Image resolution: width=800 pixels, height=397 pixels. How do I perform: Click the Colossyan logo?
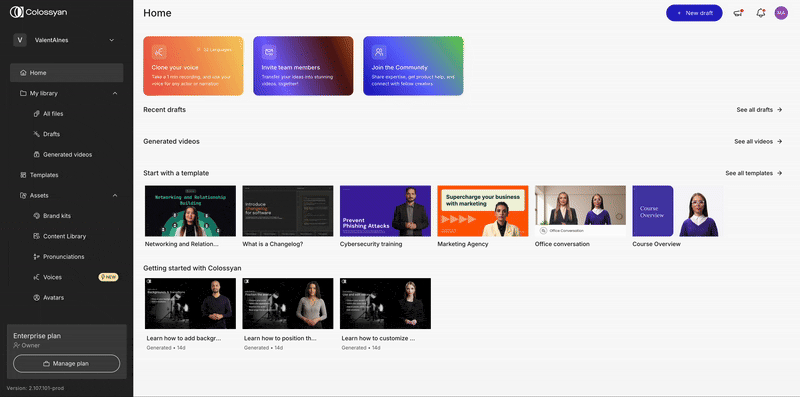38,12
